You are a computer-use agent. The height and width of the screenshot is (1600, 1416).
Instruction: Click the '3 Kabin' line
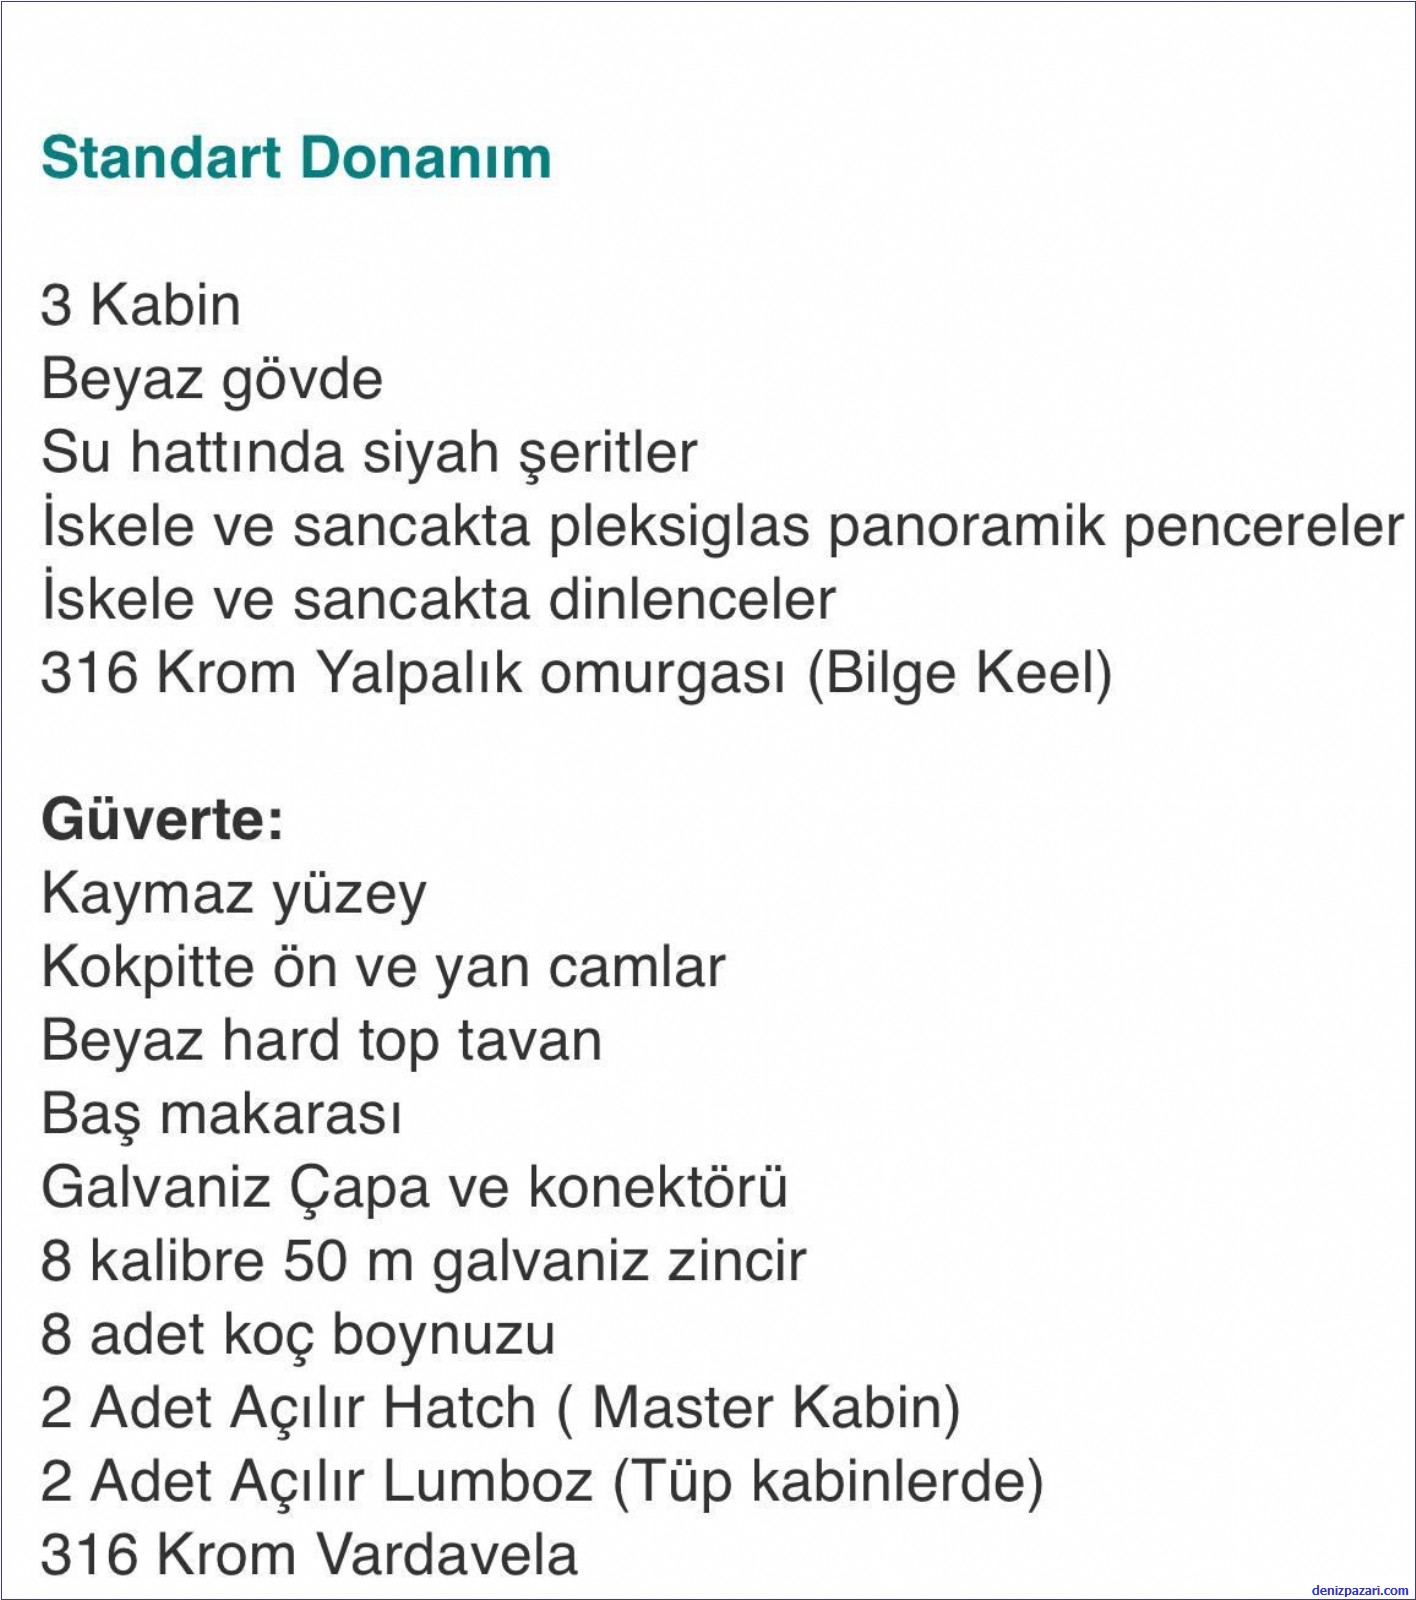(141, 305)
